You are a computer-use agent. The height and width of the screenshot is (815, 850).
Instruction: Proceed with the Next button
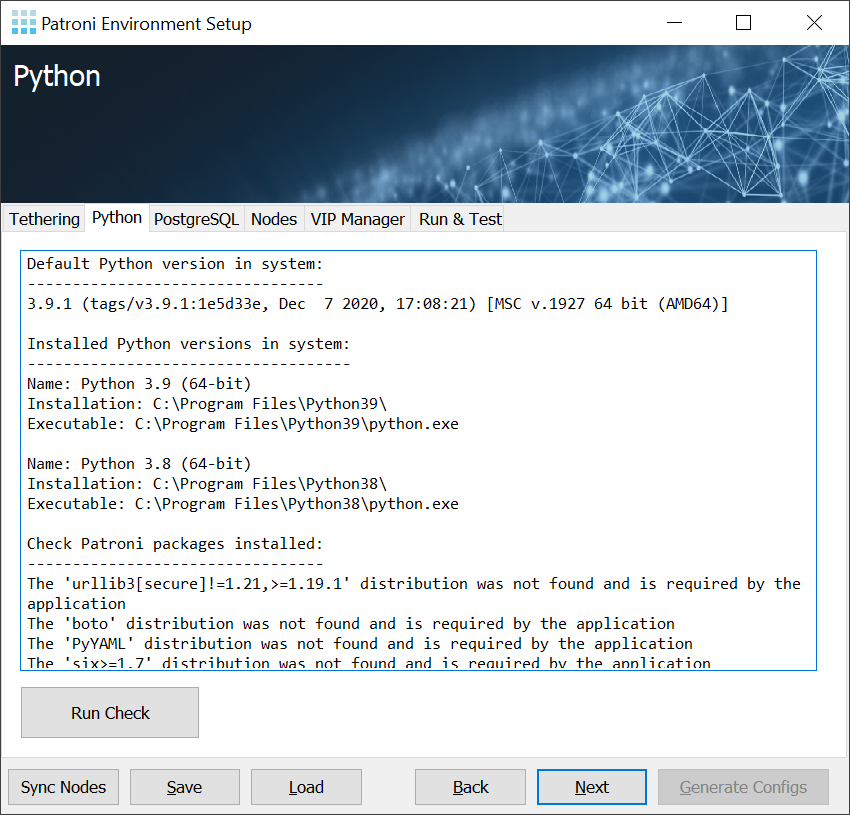click(x=592, y=787)
